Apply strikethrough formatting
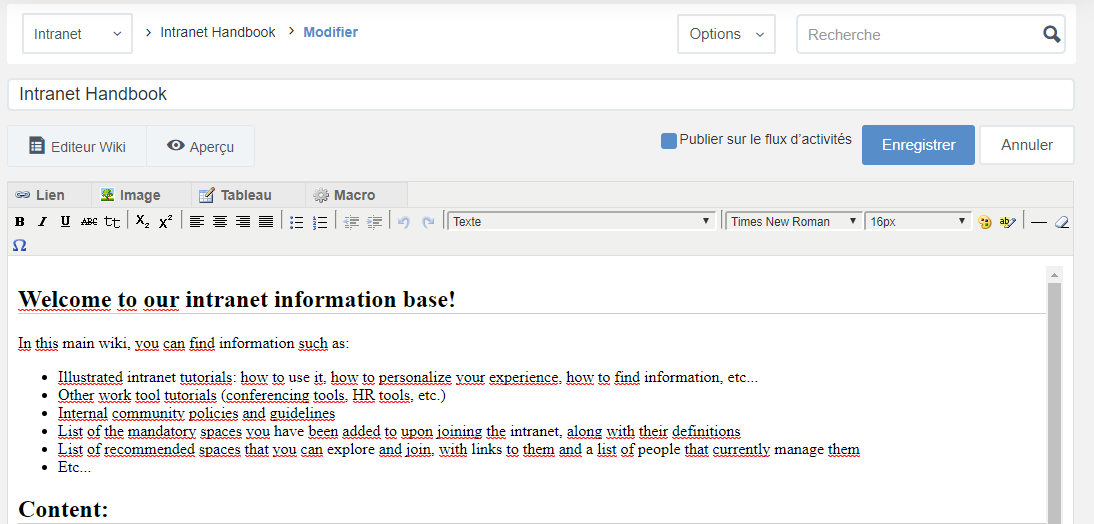This screenshot has height=524, width=1094. tap(89, 222)
